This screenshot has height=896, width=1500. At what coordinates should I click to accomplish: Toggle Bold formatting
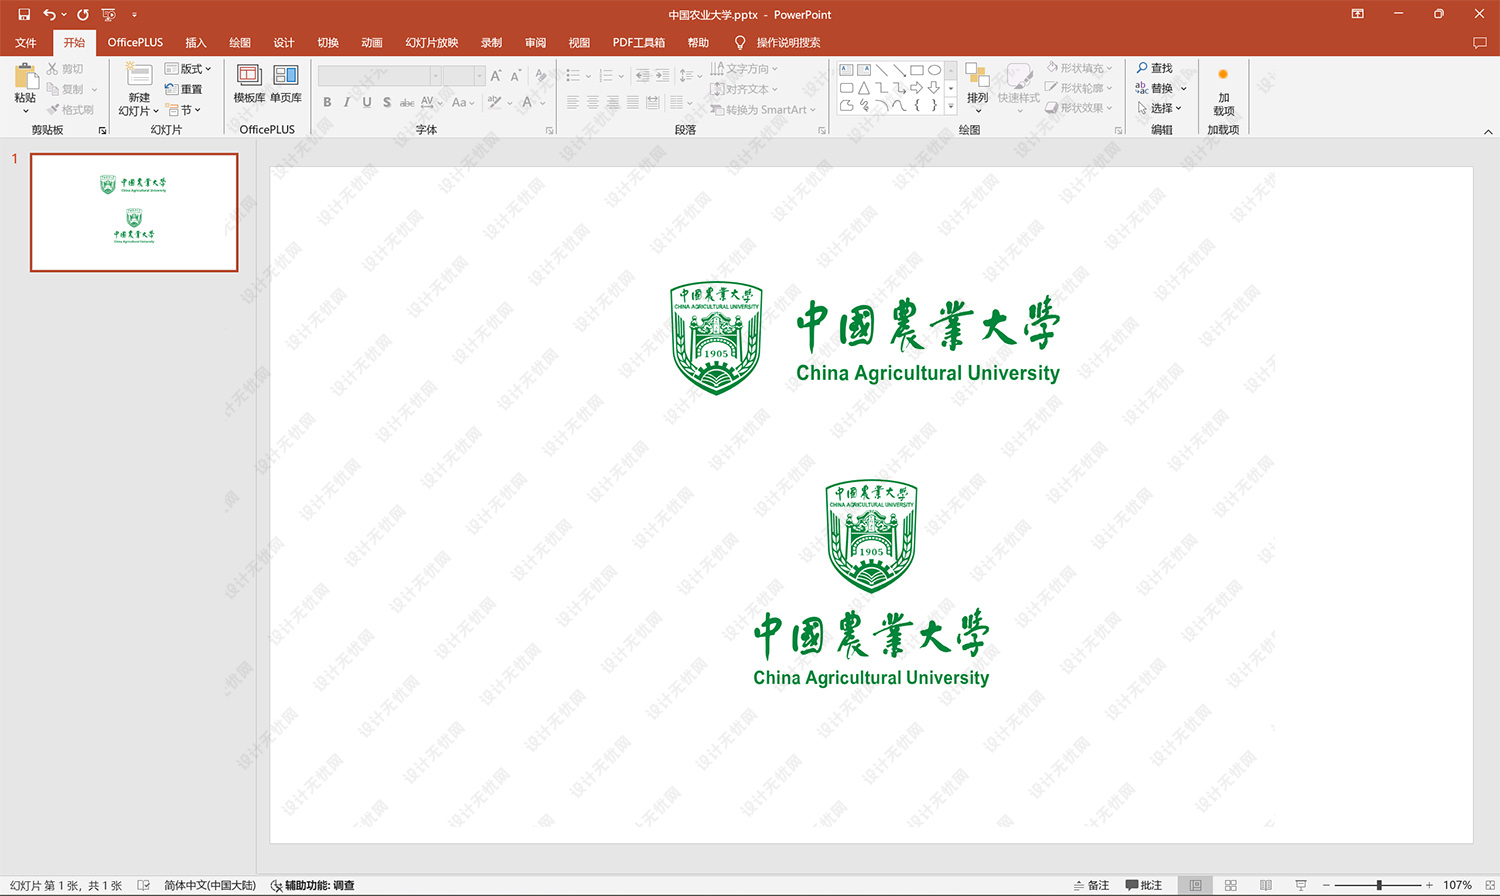[x=327, y=102]
